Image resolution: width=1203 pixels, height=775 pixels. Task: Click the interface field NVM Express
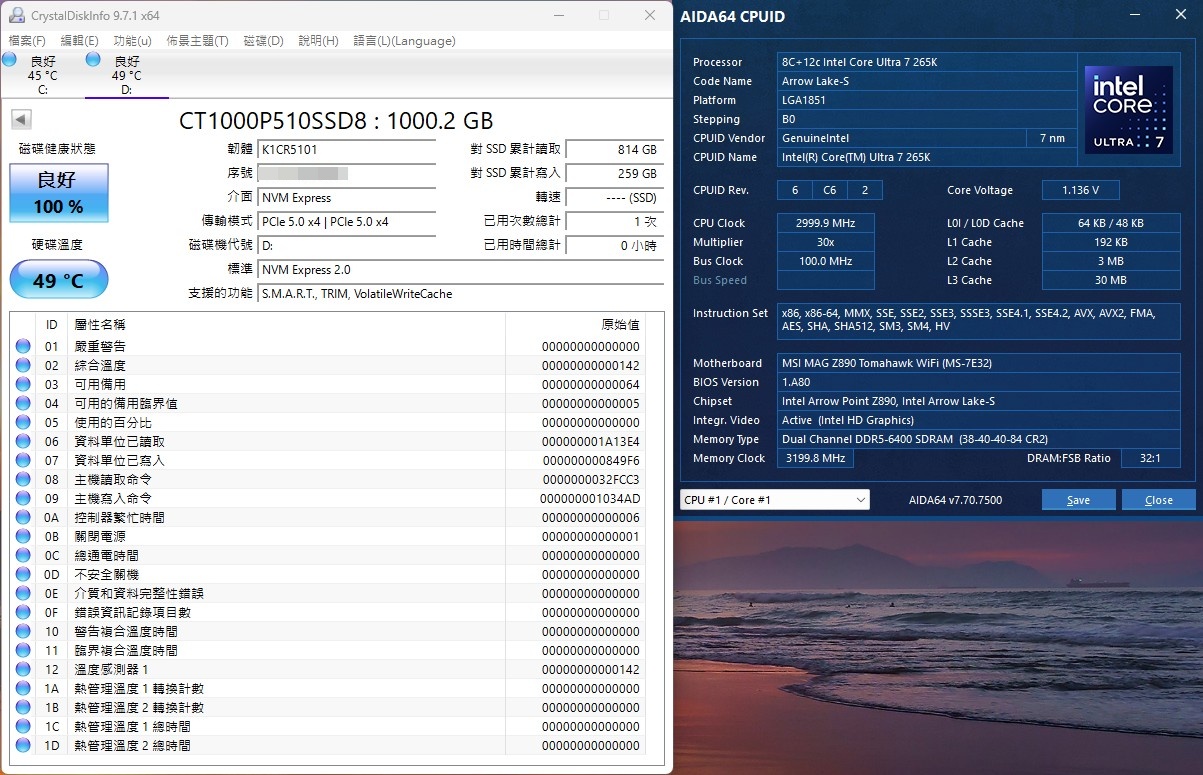pyautogui.click(x=346, y=198)
